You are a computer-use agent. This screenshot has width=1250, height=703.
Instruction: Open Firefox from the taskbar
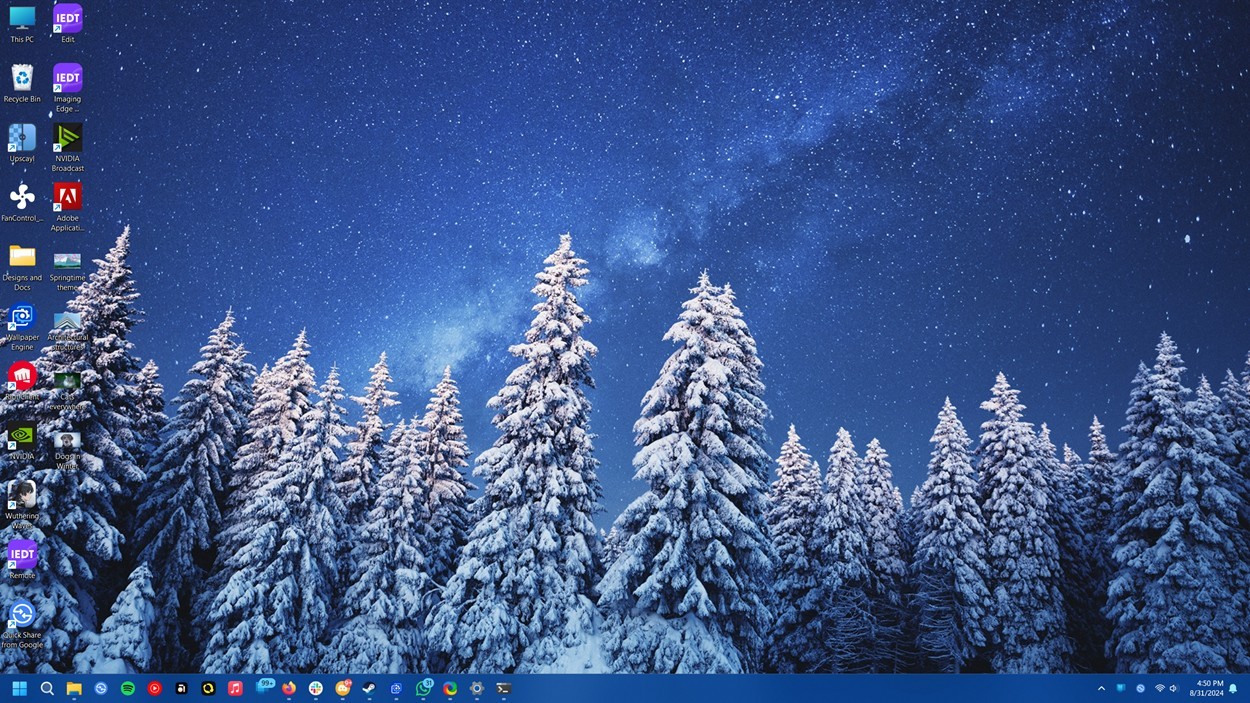point(289,688)
